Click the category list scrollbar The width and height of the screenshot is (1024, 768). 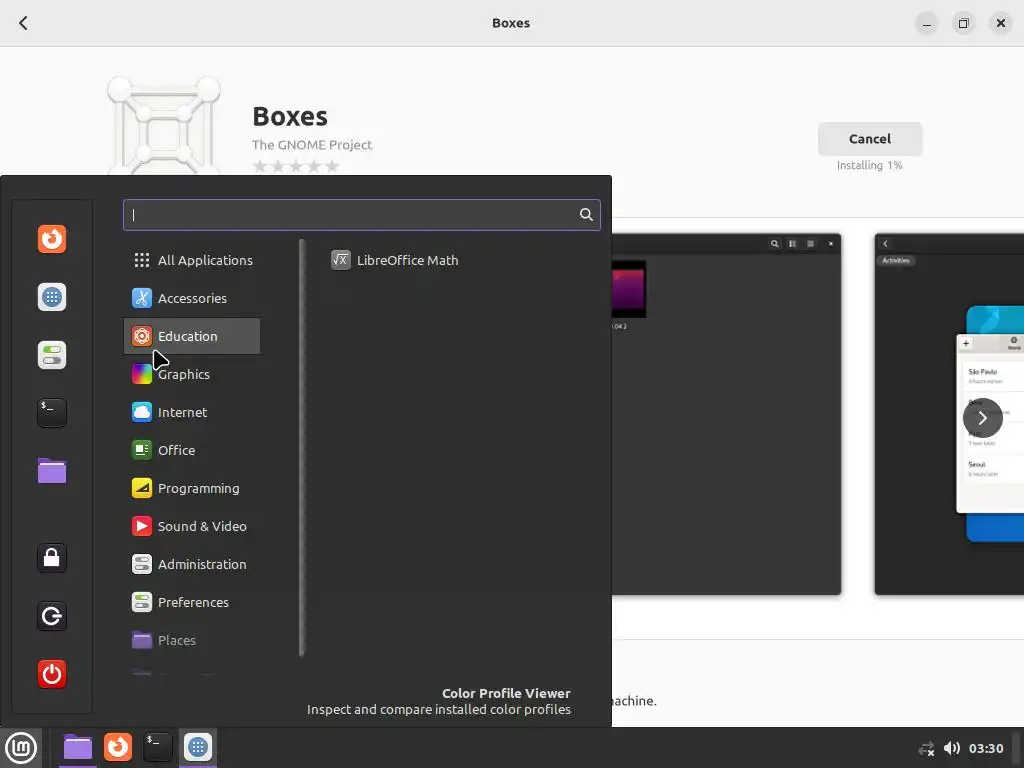pos(302,448)
